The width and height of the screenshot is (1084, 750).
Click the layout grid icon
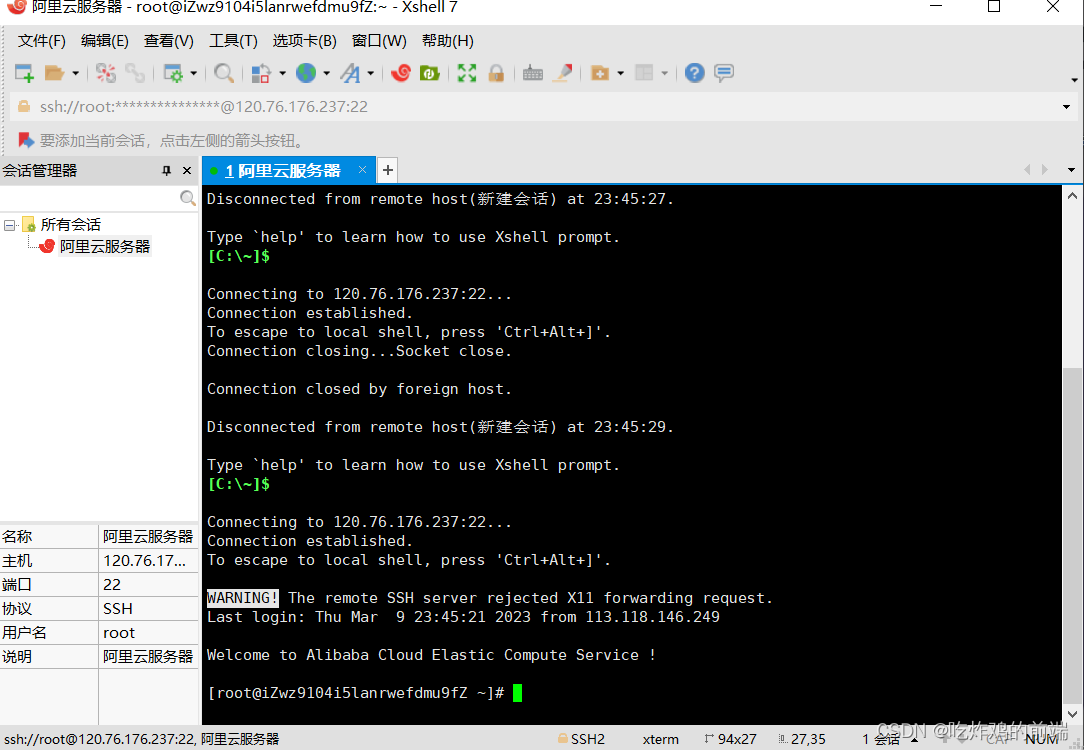point(644,73)
